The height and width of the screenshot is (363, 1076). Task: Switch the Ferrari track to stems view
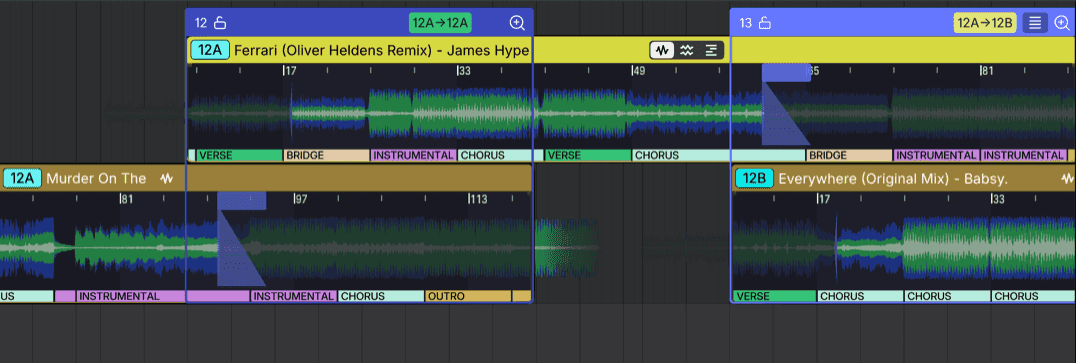pos(686,50)
